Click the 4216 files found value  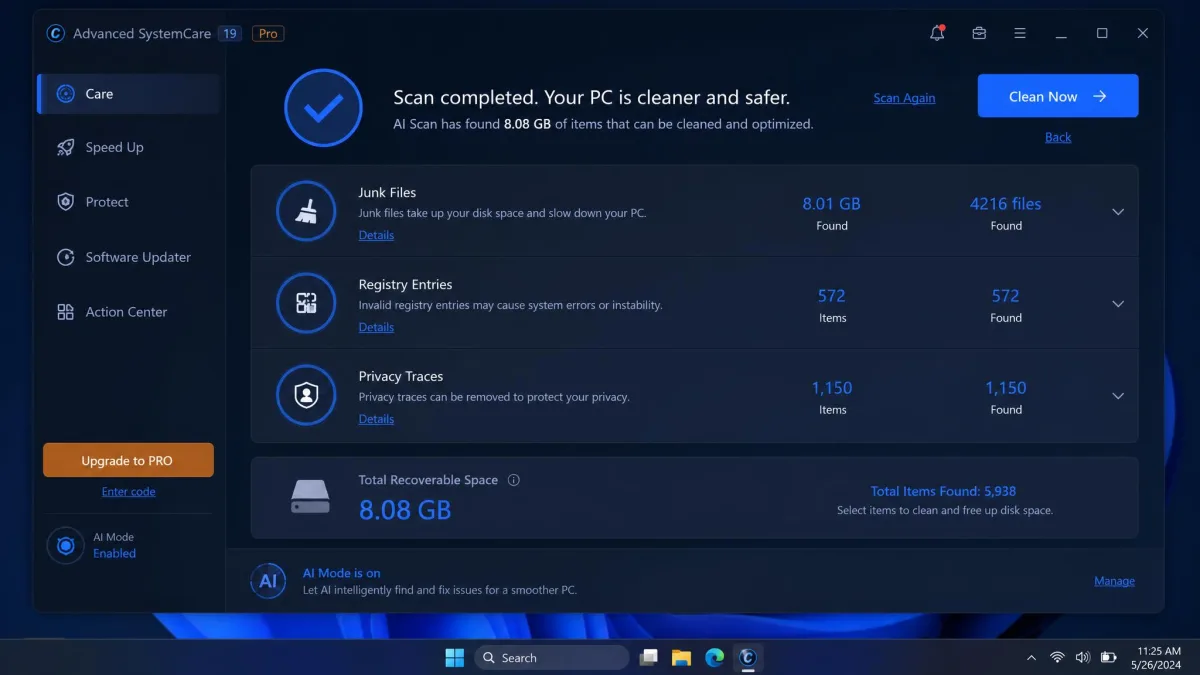[1005, 203]
